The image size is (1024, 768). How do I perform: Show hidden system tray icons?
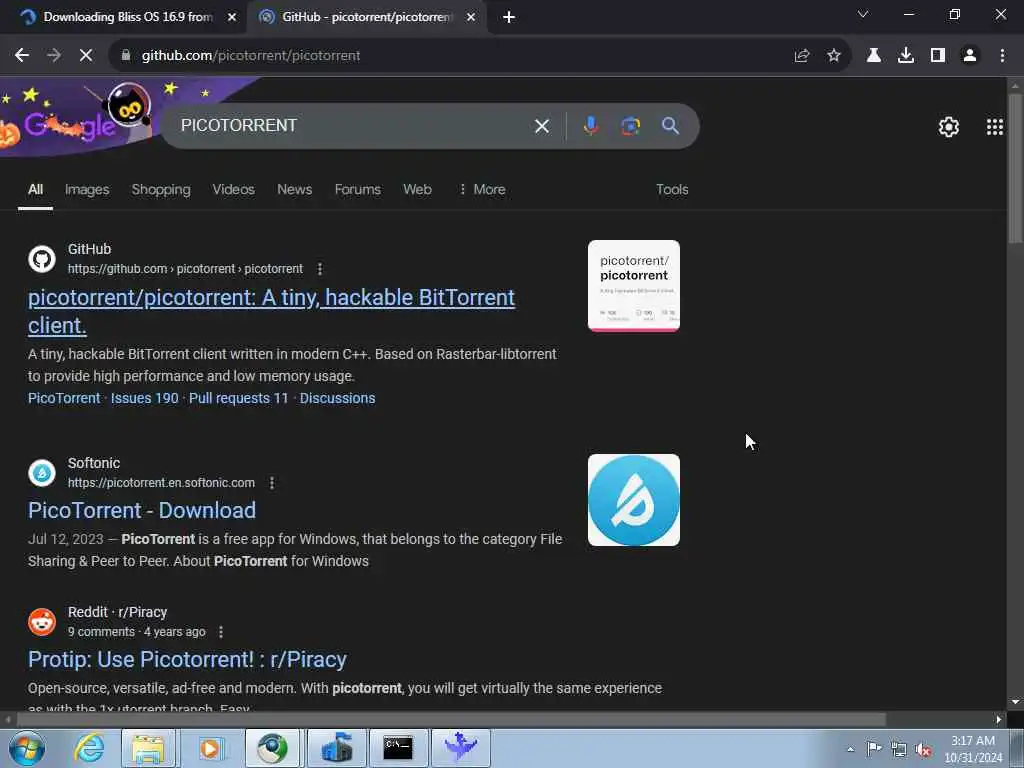click(850, 750)
